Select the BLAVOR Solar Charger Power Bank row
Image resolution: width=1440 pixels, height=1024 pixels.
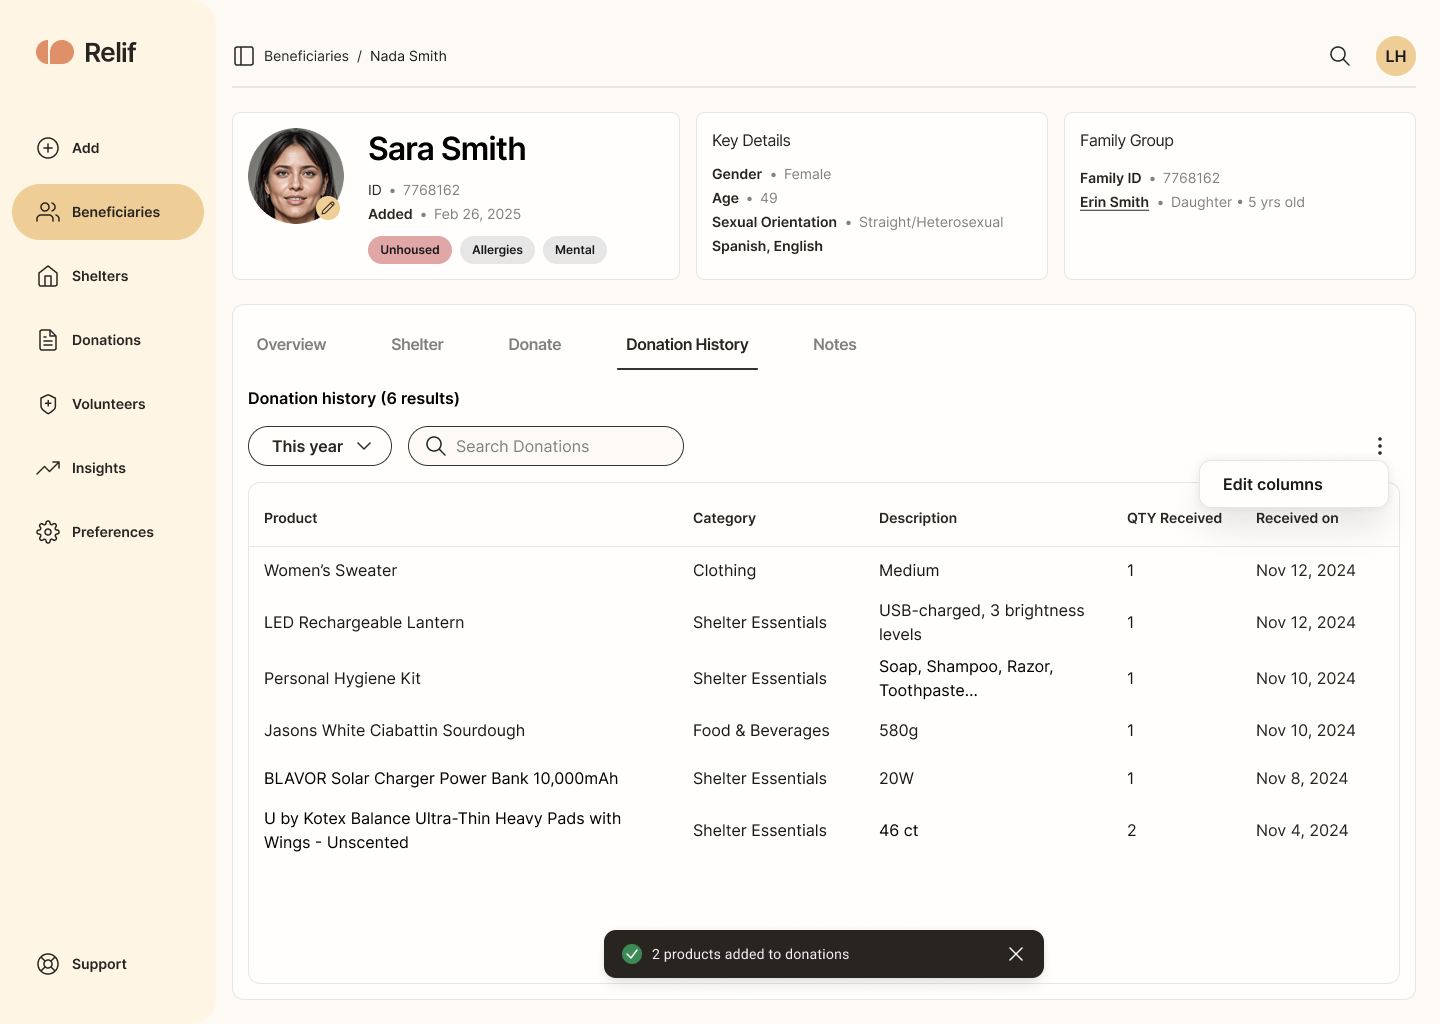tap(824, 778)
